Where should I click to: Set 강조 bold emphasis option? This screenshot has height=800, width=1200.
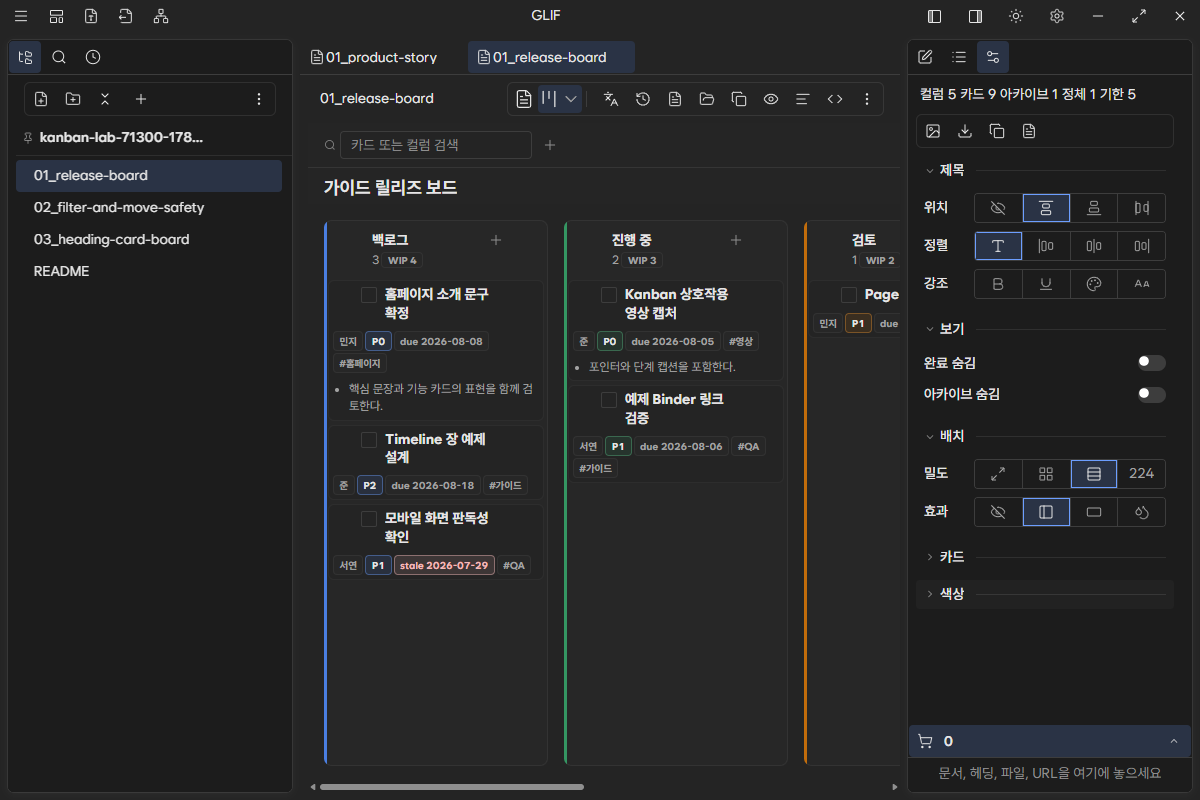998,284
